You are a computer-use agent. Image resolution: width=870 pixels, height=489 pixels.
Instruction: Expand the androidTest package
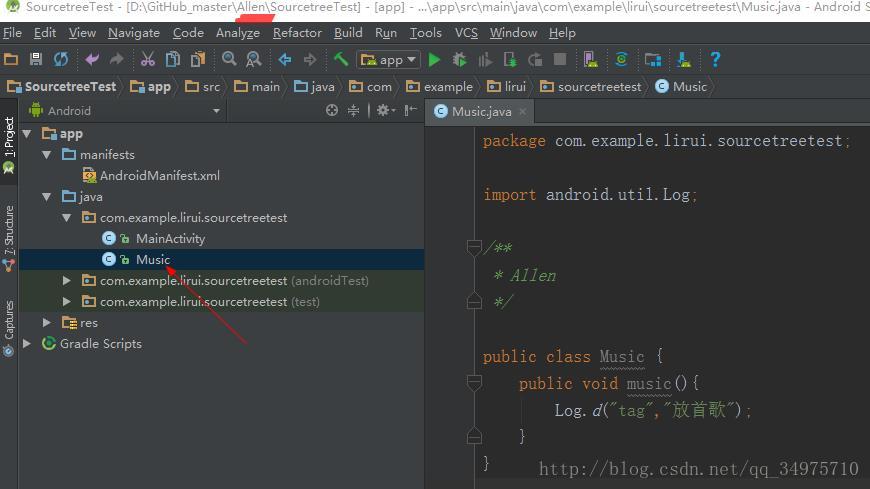[67, 281]
